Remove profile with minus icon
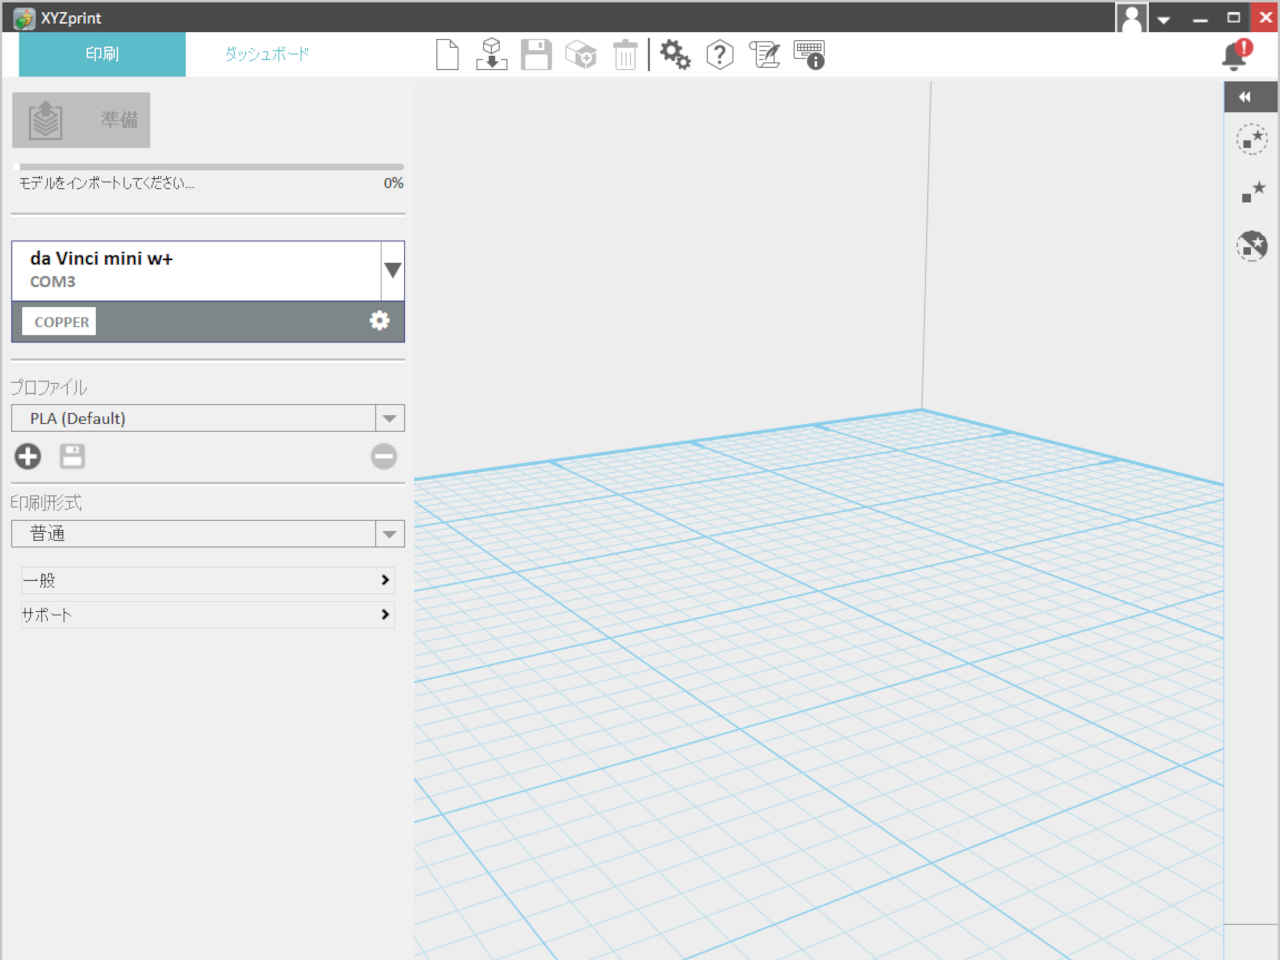Viewport: 1280px width, 960px height. (x=384, y=456)
